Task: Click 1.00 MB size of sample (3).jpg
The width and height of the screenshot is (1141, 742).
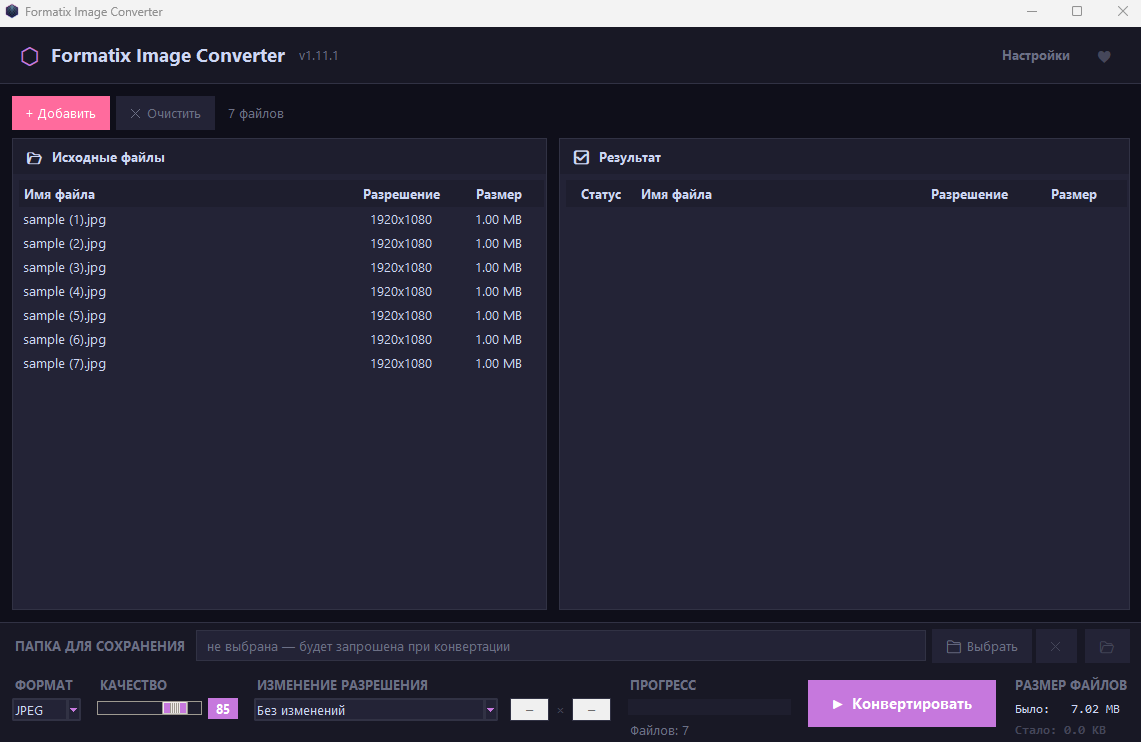Action: coord(498,267)
